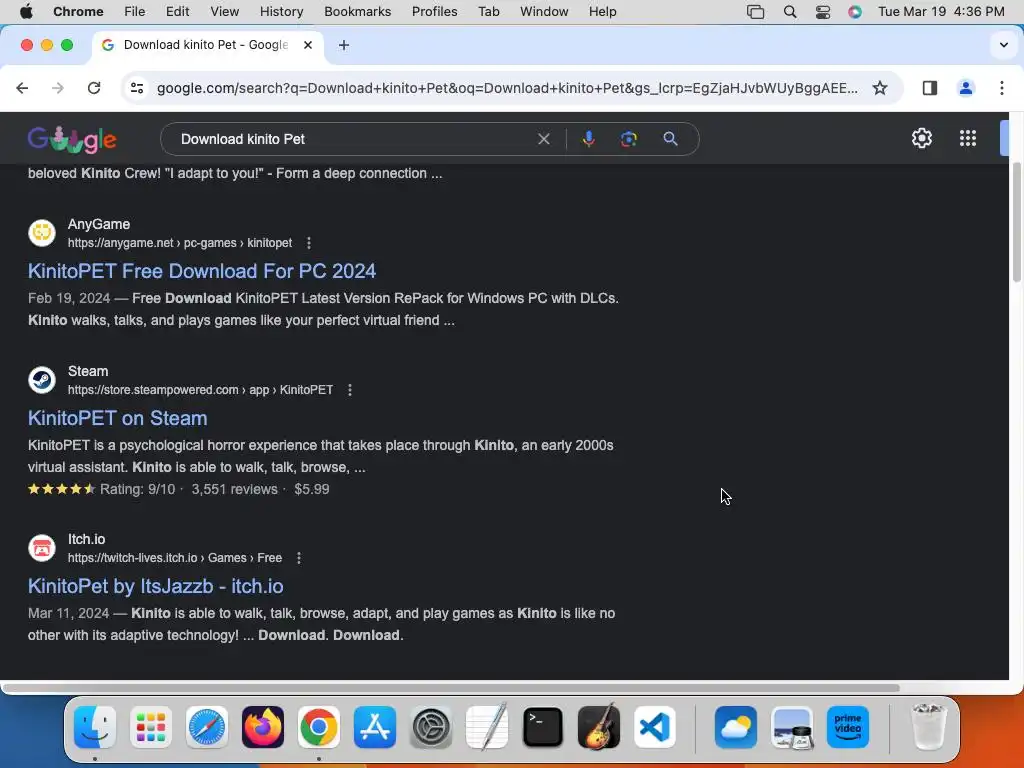Click the Itch.io site favicon
Viewport: 1024px width, 768px height.
point(42,548)
